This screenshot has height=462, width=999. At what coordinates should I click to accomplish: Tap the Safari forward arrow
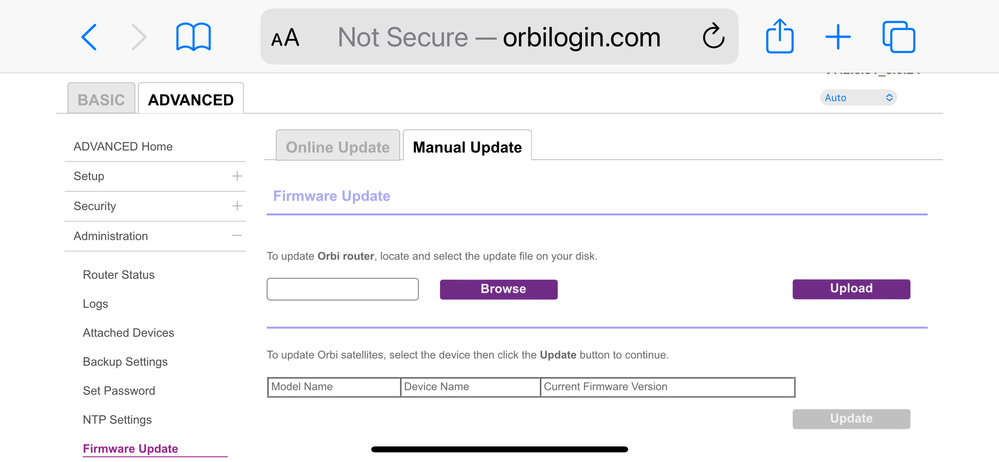[x=139, y=38]
